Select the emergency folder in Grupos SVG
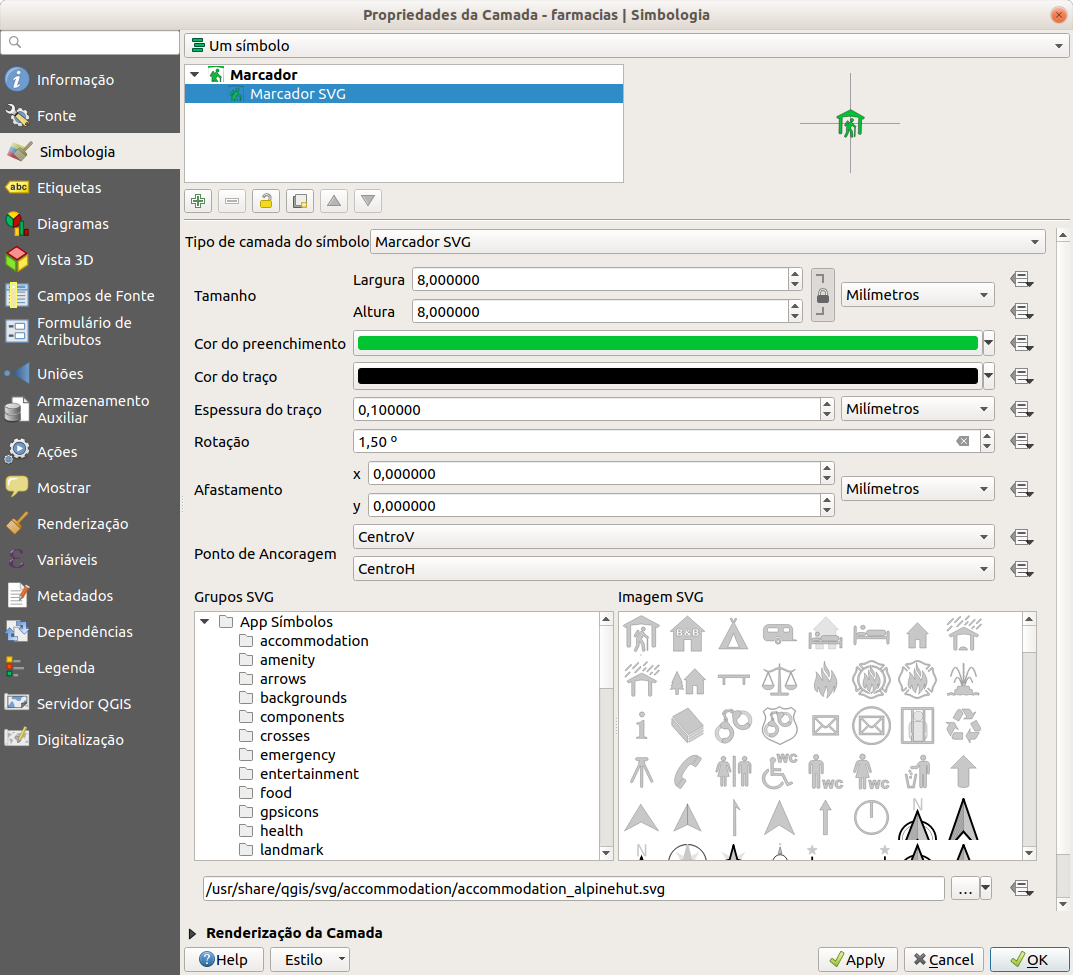Viewport: 1073px width, 975px height. tap(297, 755)
